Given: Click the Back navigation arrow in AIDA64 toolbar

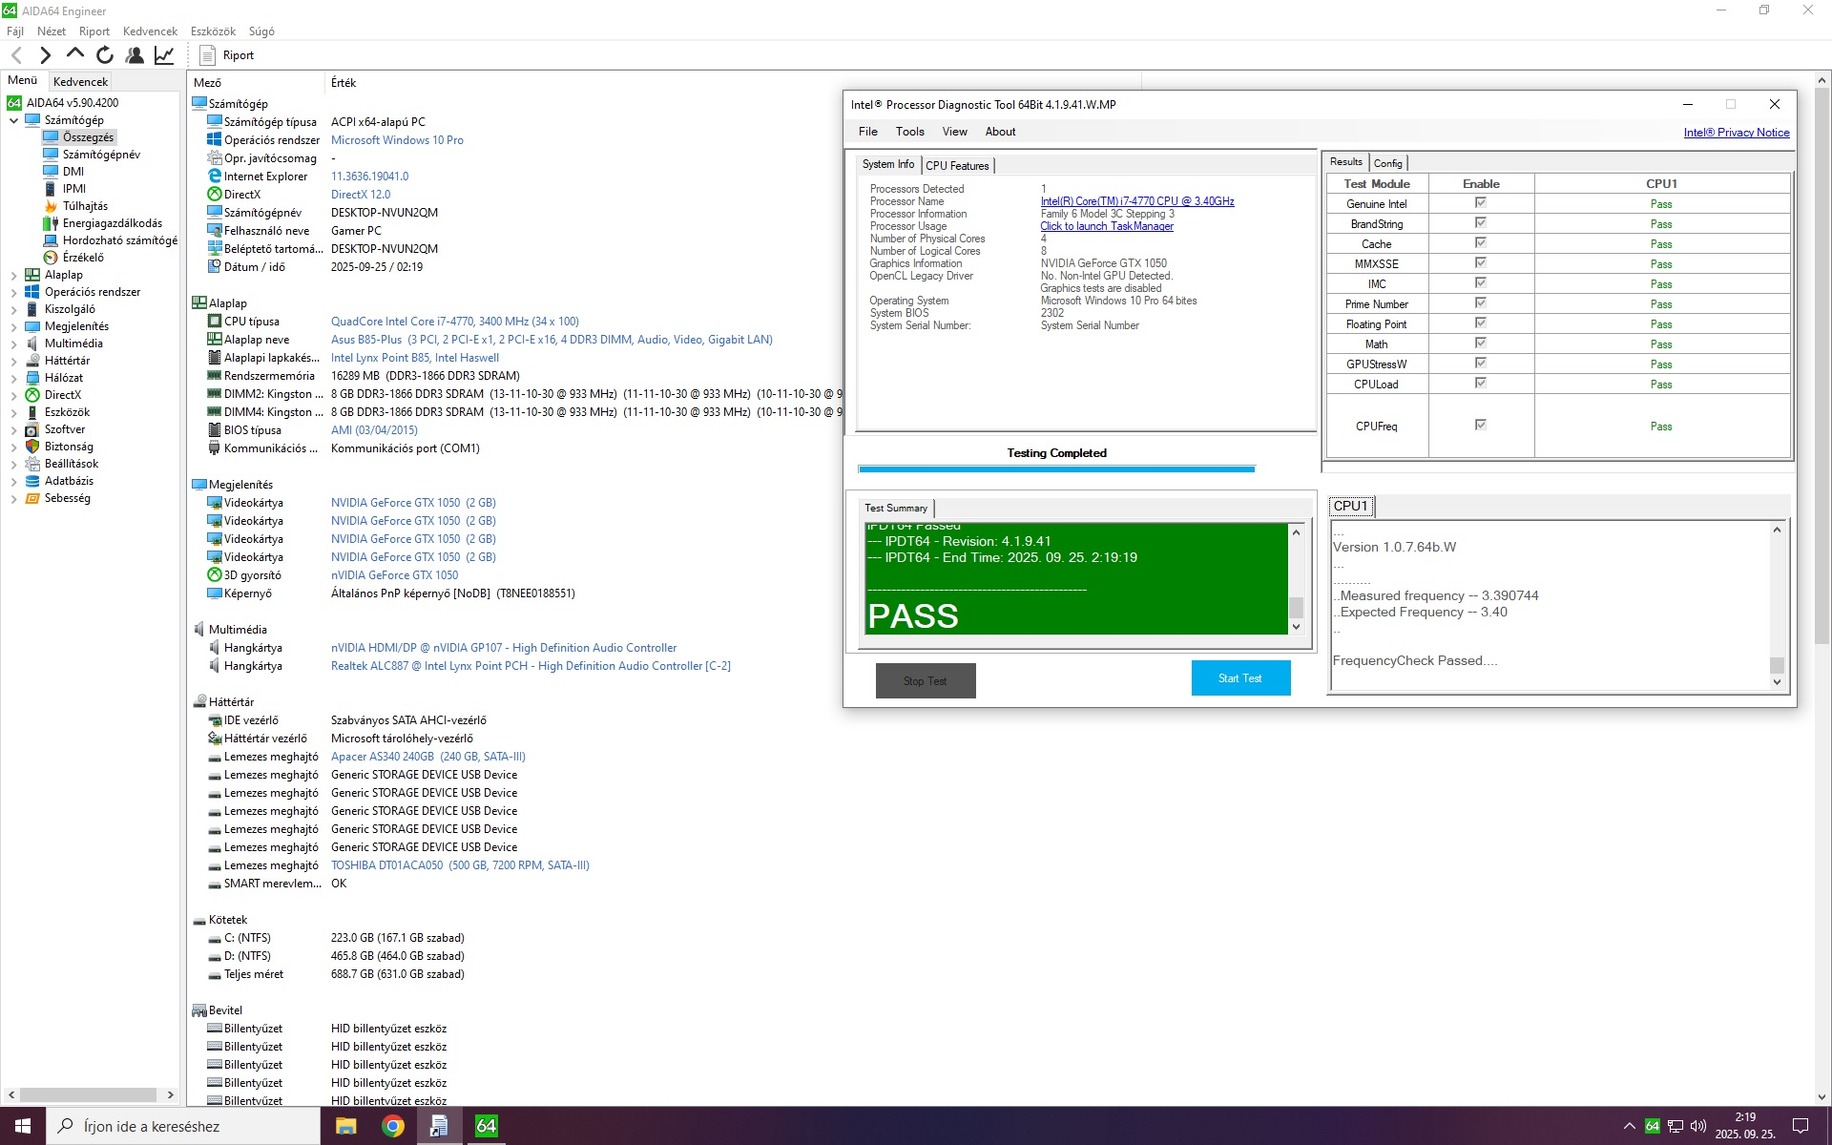Looking at the screenshot, I should [16, 55].
